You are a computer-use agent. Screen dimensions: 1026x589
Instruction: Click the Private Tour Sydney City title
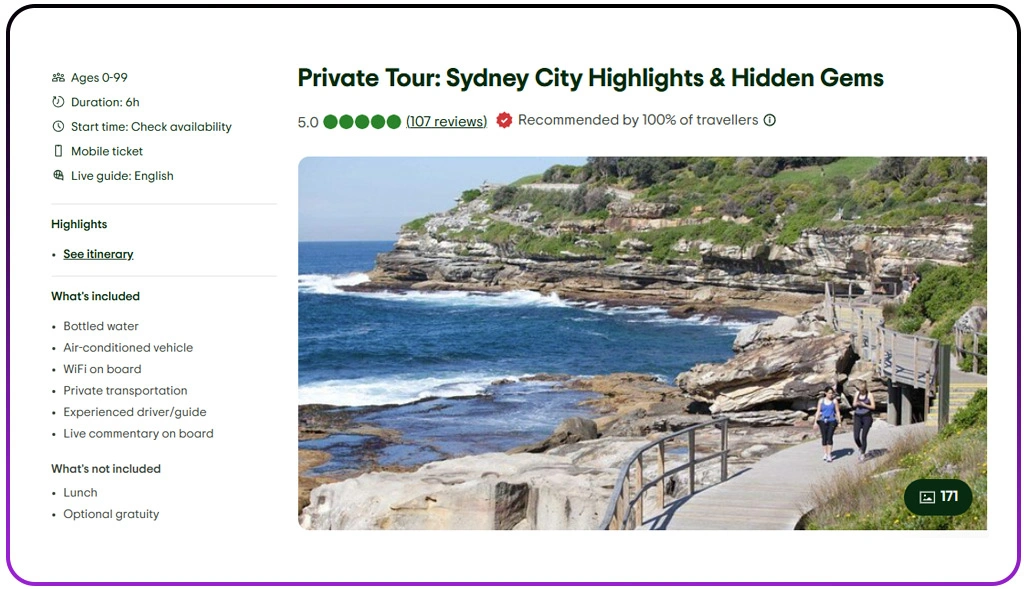tap(590, 77)
